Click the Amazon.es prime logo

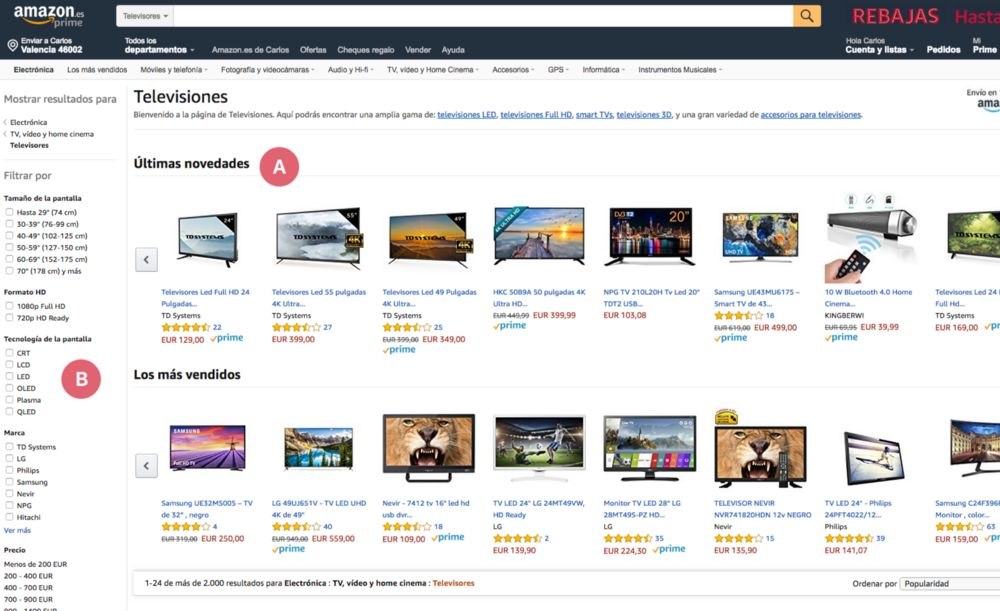point(48,16)
